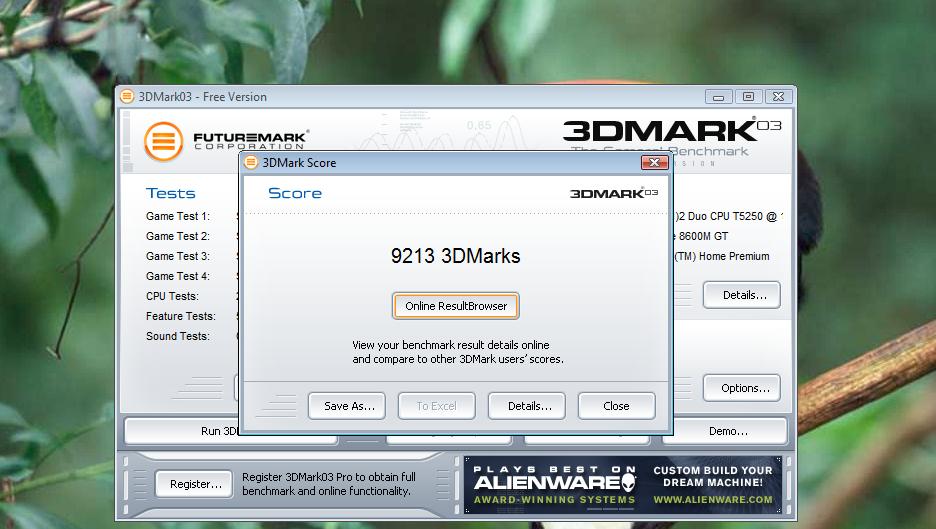The height and width of the screenshot is (529, 936).
Task: Click the 3DMARK03 logo in the main header
Action: (x=672, y=131)
